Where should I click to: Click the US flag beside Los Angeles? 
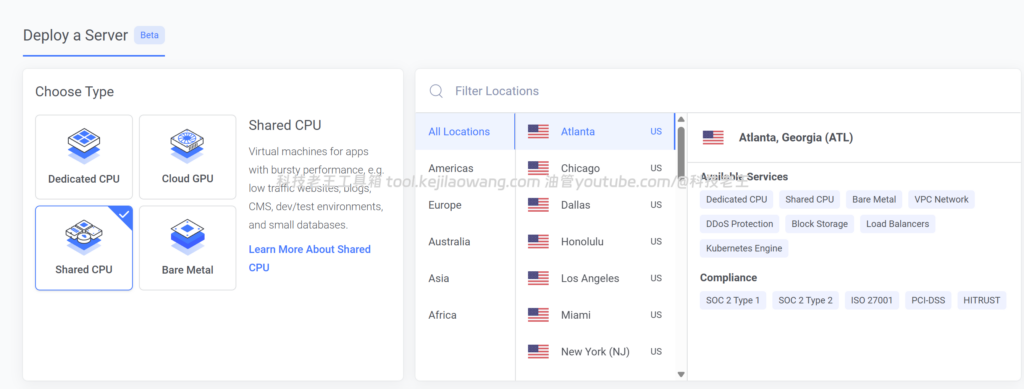pyautogui.click(x=538, y=278)
